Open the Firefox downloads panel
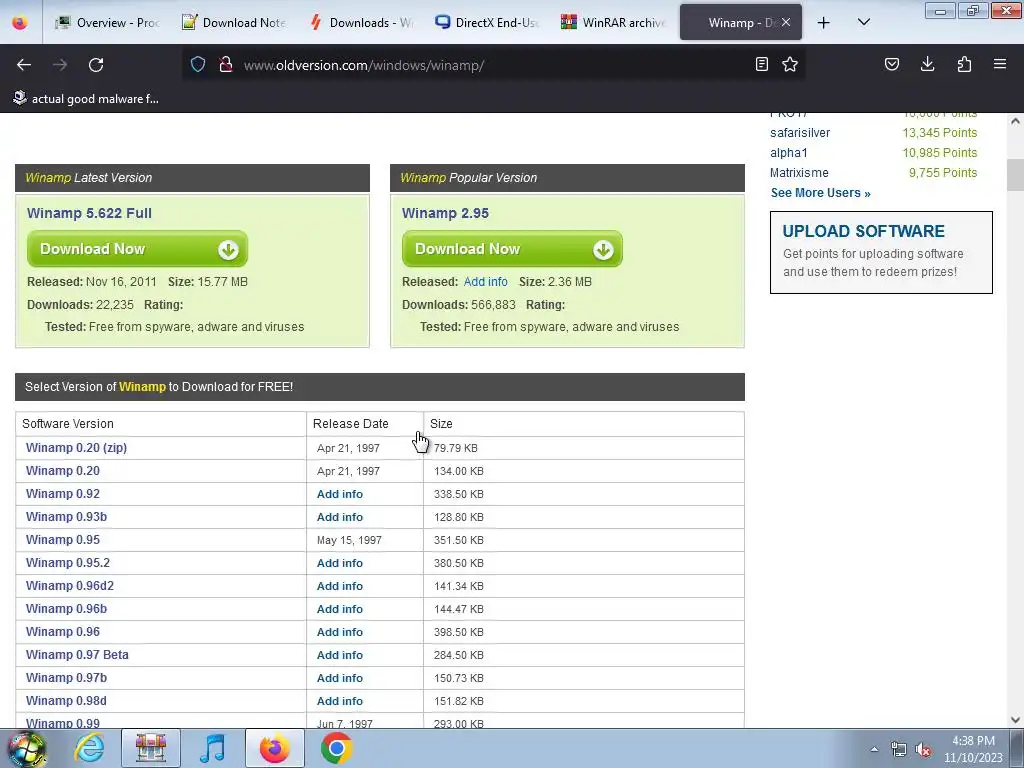This screenshot has height=768, width=1024. (x=927, y=64)
